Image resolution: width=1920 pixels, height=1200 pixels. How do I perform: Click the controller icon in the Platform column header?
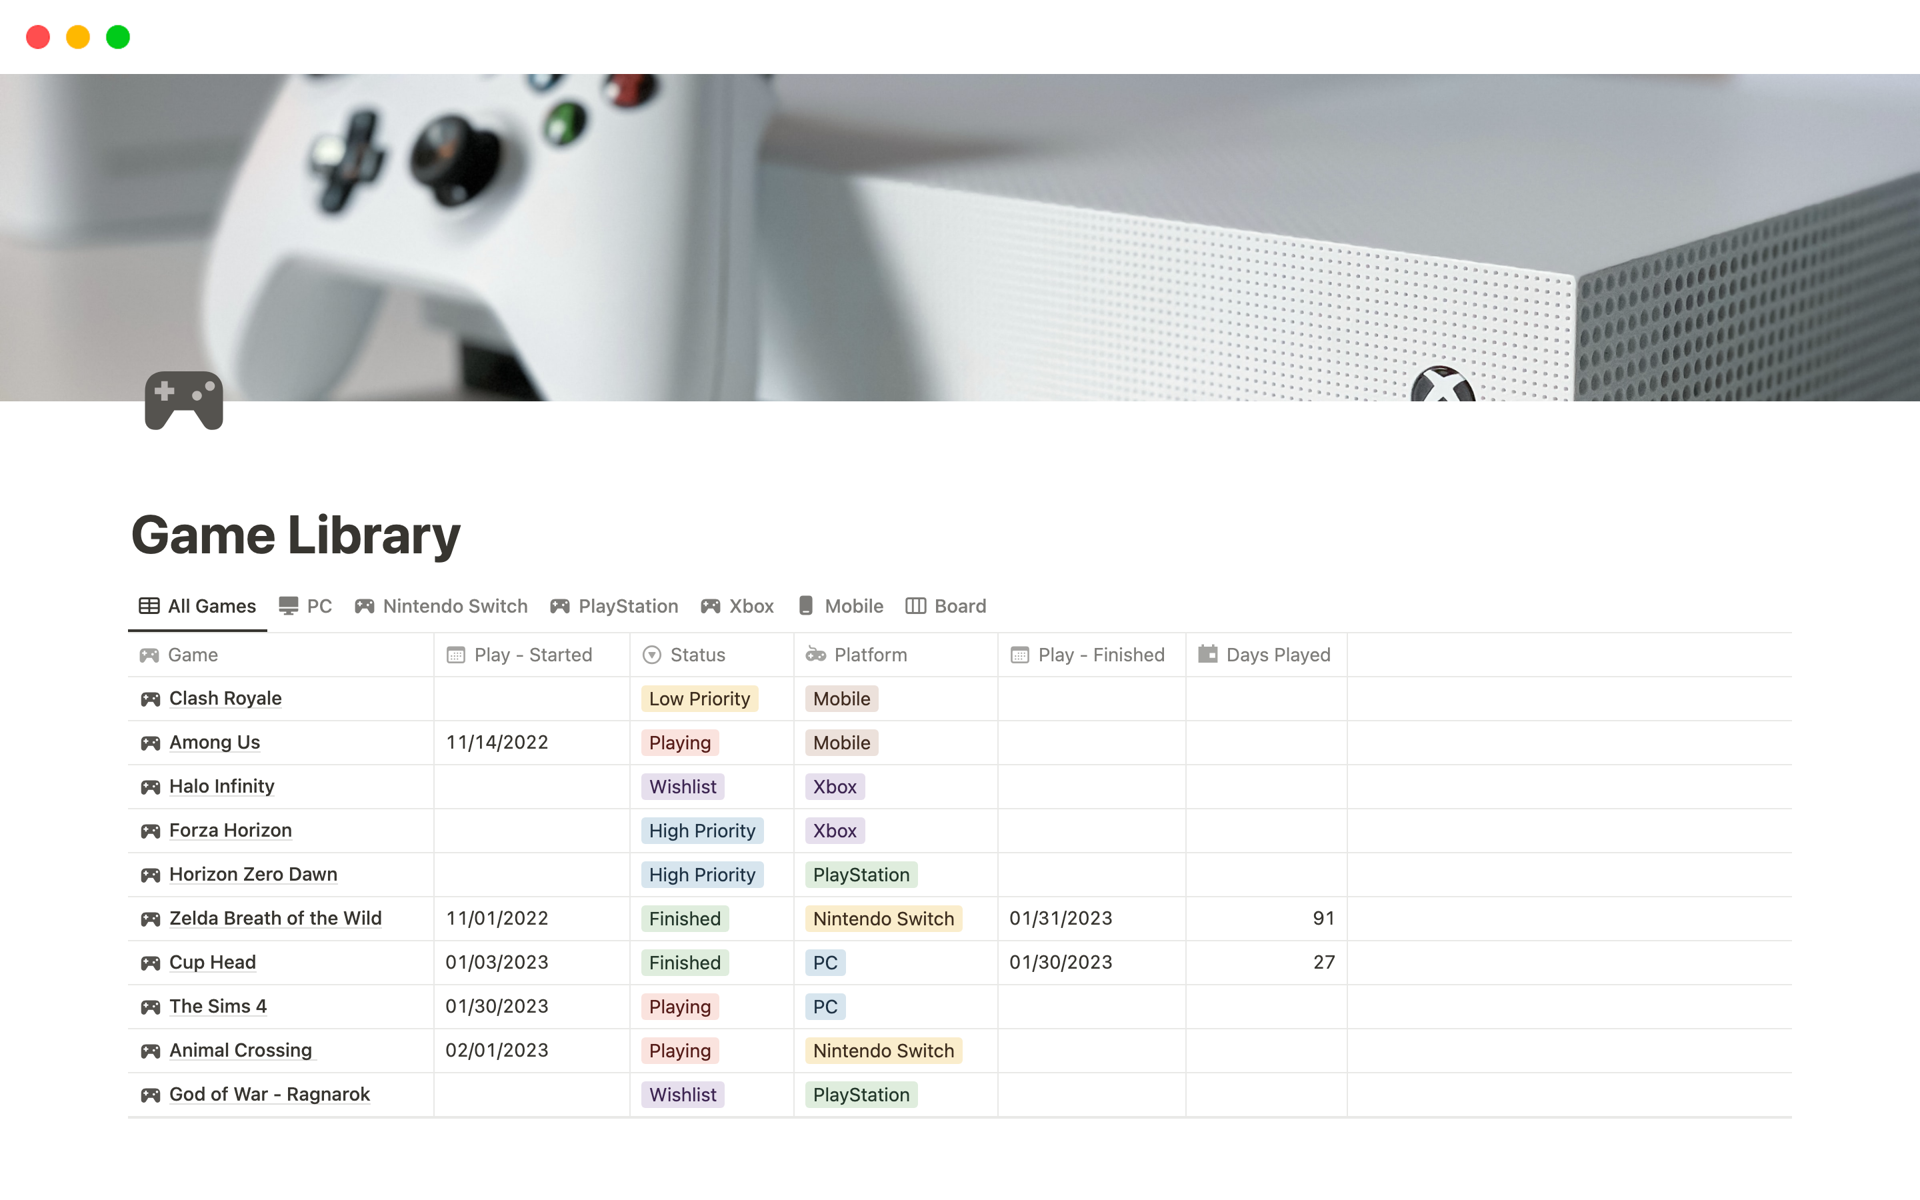pyautogui.click(x=815, y=655)
